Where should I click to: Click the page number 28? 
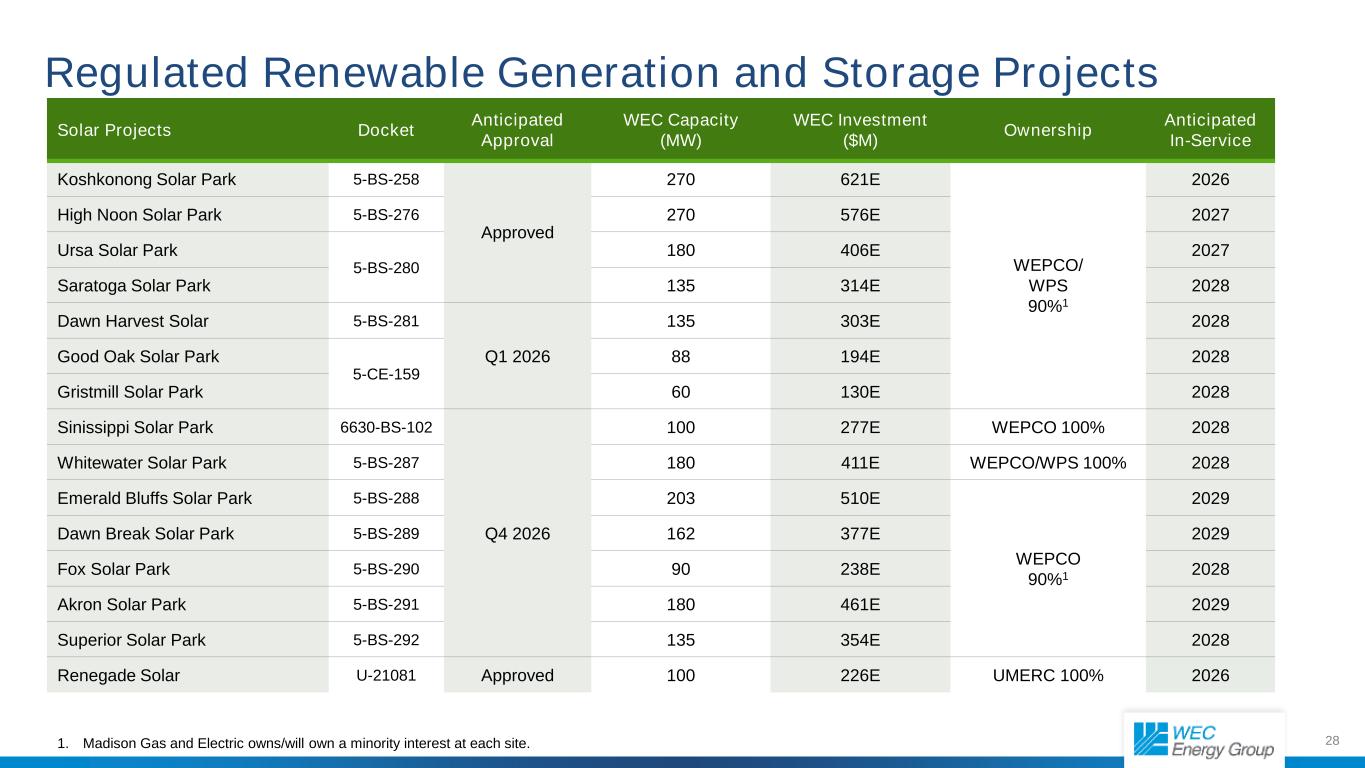[1331, 740]
